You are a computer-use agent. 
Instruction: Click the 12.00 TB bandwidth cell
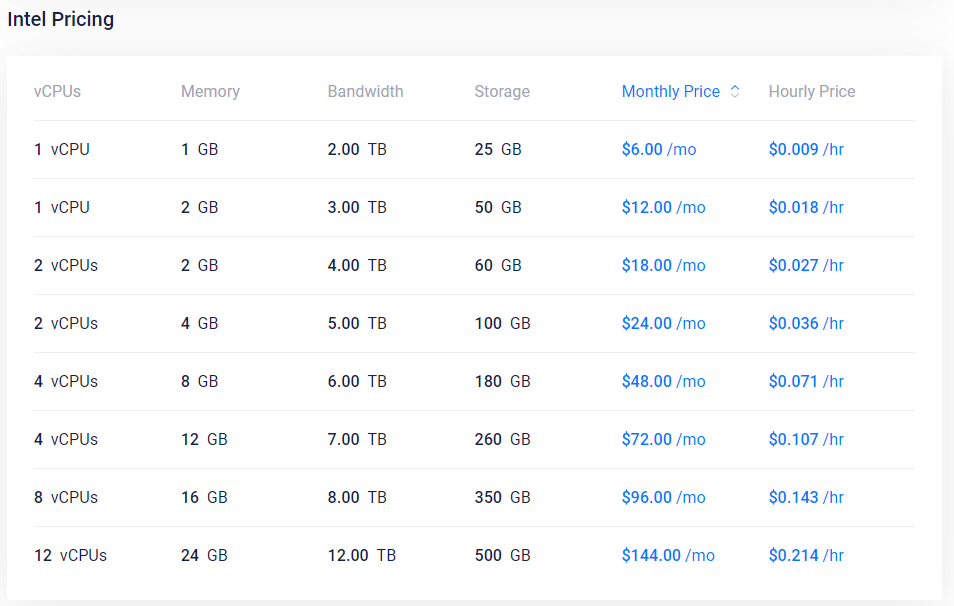[362, 556]
